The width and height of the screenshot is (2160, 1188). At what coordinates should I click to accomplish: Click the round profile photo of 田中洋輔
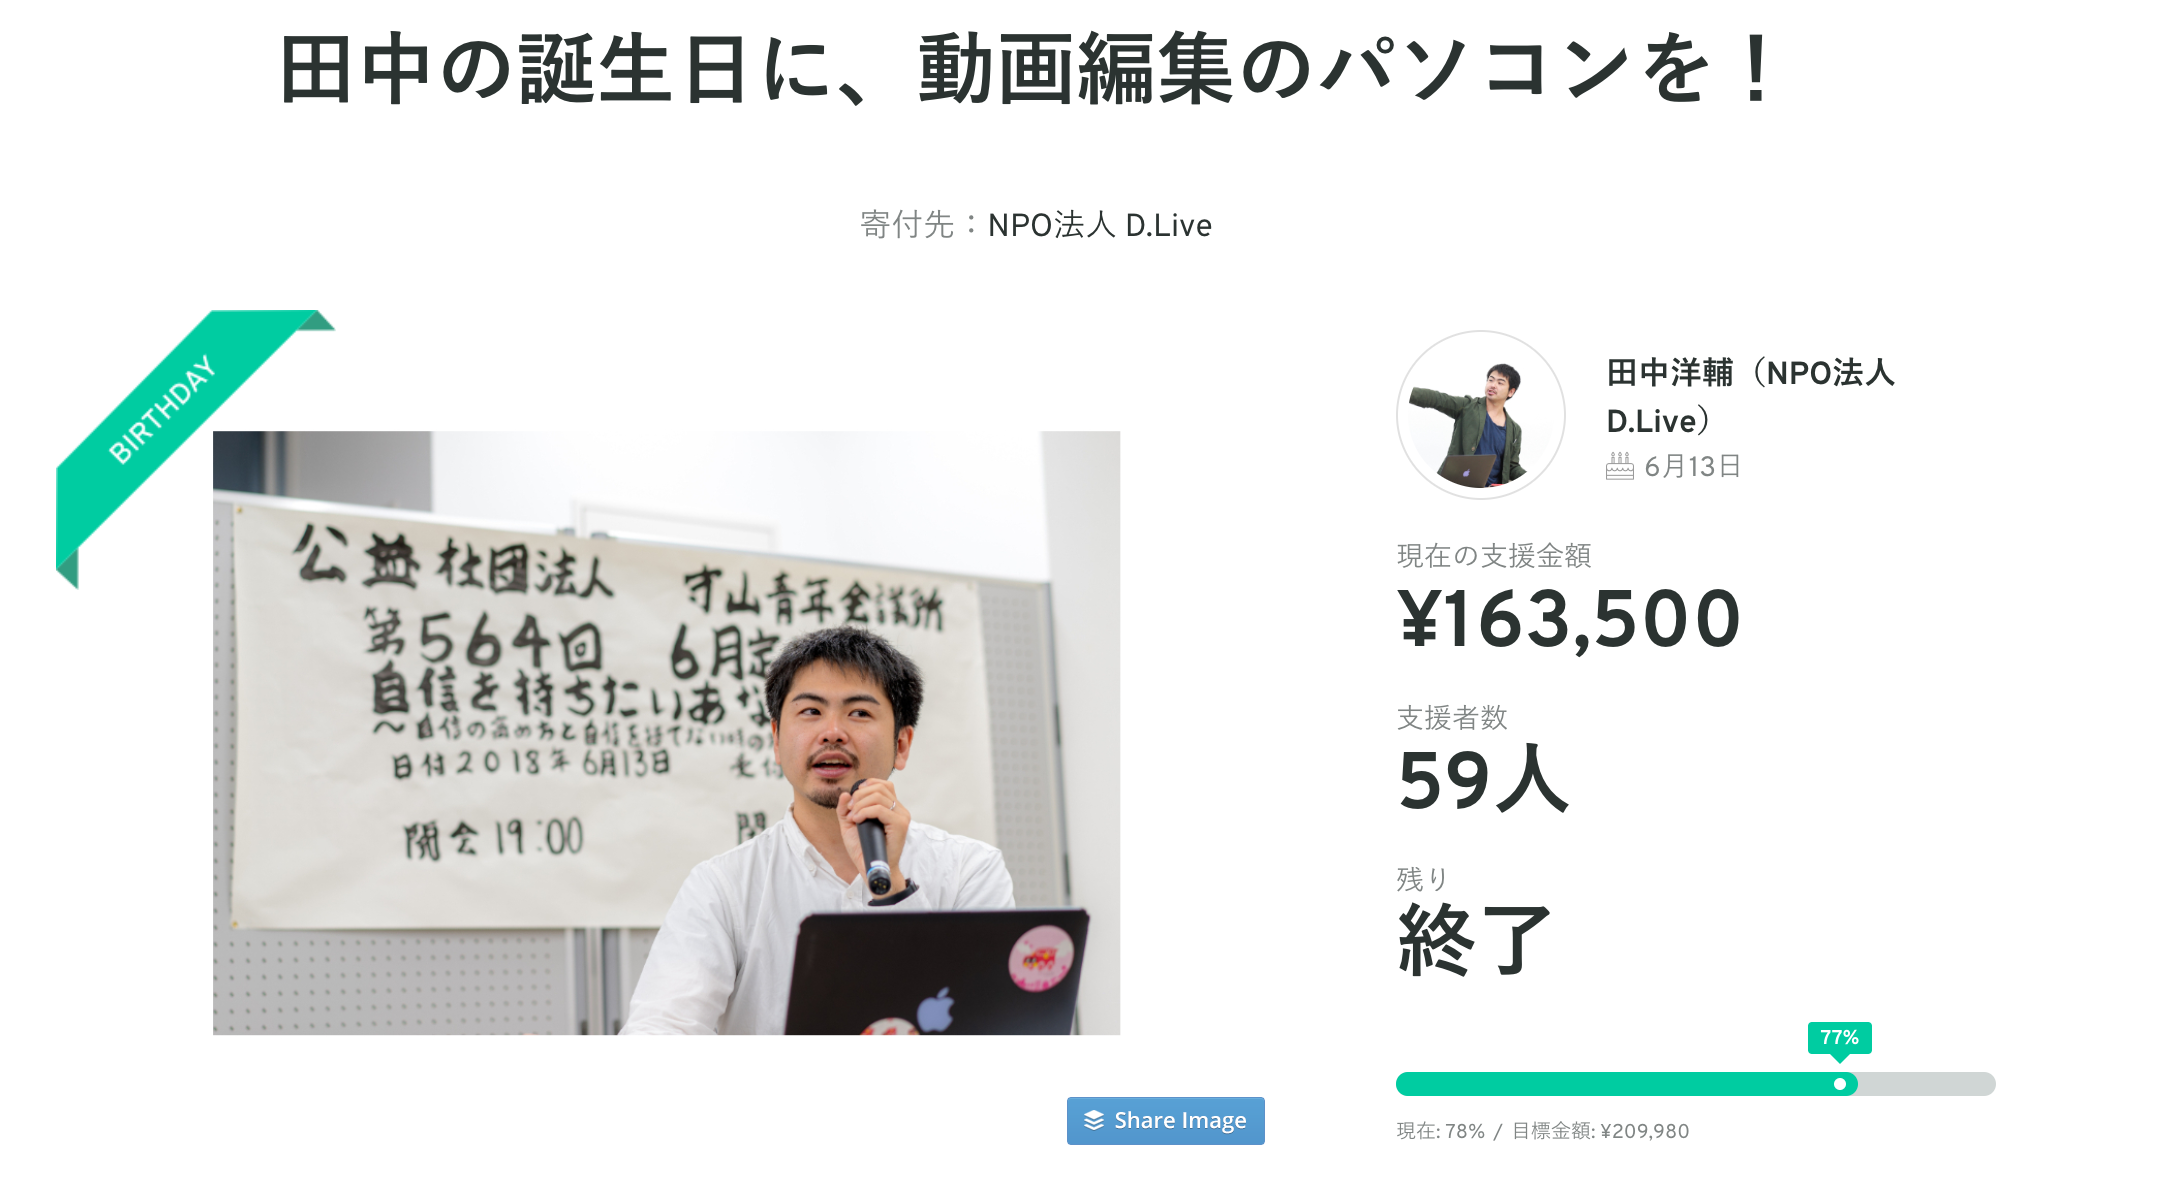(x=1480, y=415)
